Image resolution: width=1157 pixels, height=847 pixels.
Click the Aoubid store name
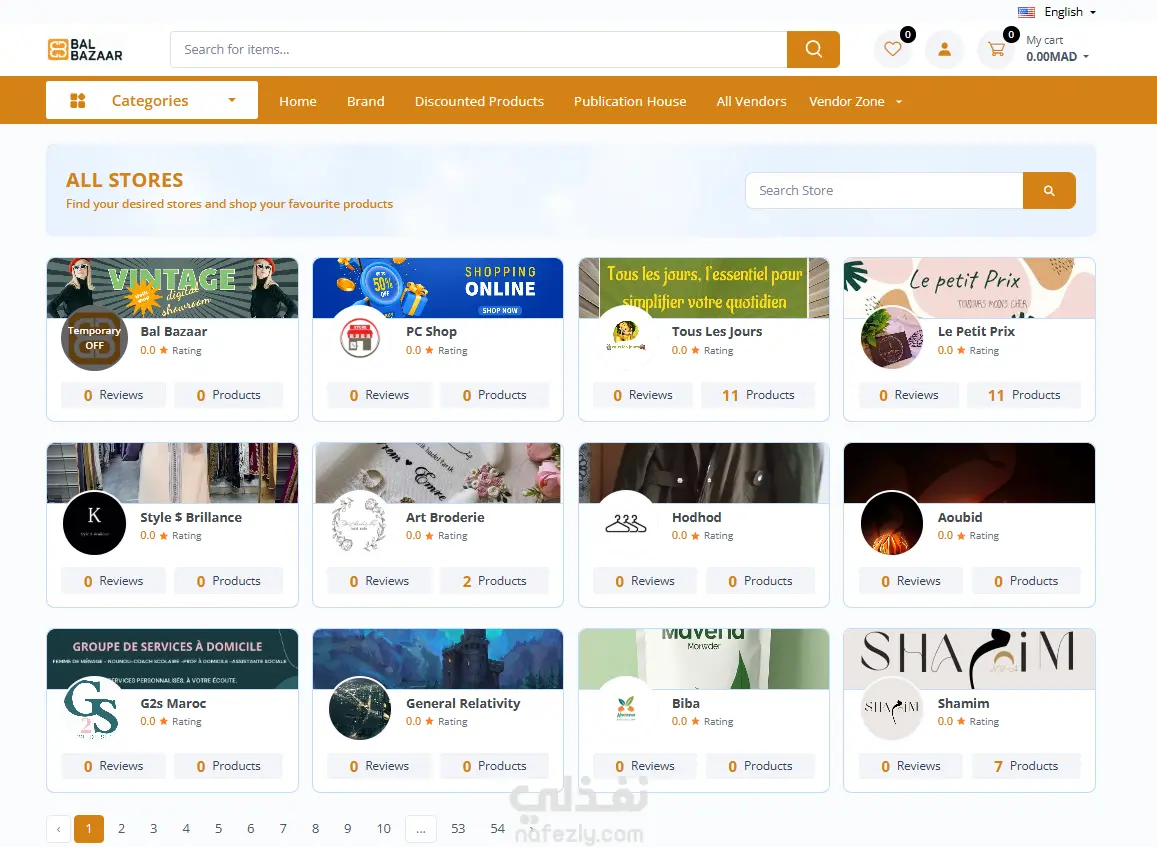click(959, 517)
